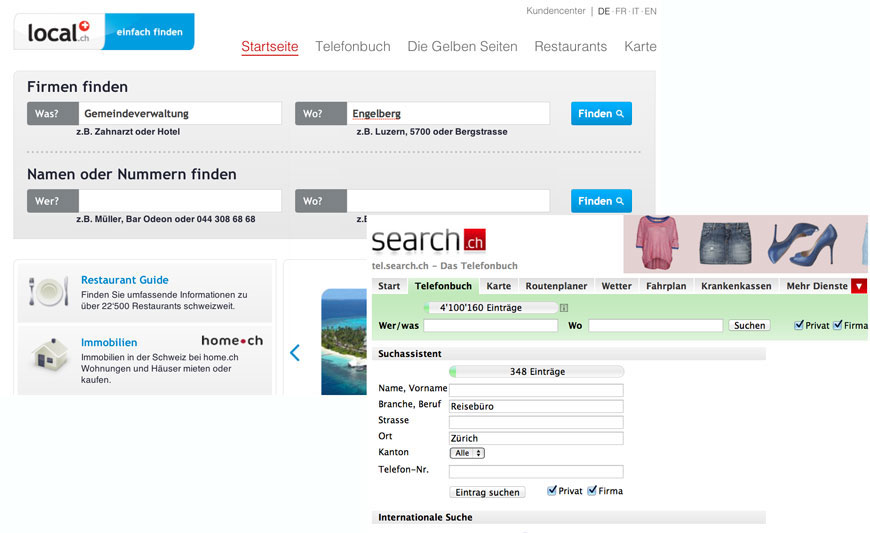
Task: Switch language to EN
Action: click(x=650, y=11)
